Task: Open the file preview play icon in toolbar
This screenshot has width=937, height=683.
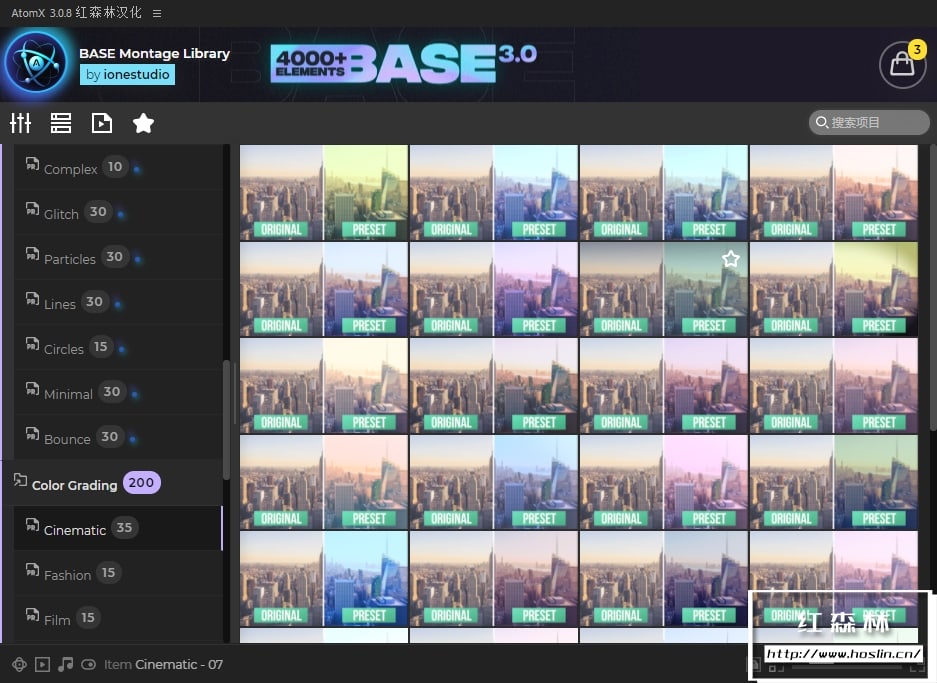Action: point(102,123)
